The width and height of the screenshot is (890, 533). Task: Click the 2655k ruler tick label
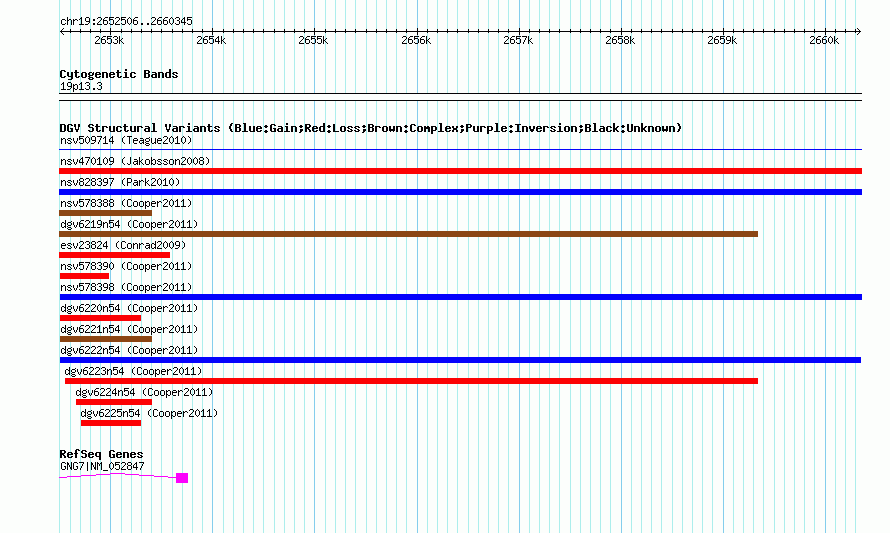(313, 40)
